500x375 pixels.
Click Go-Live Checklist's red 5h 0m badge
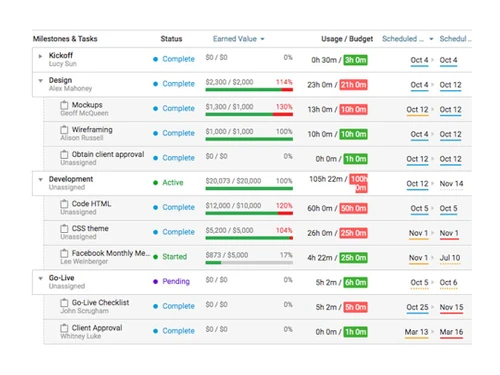pyautogui.click(x=355, y=307)
